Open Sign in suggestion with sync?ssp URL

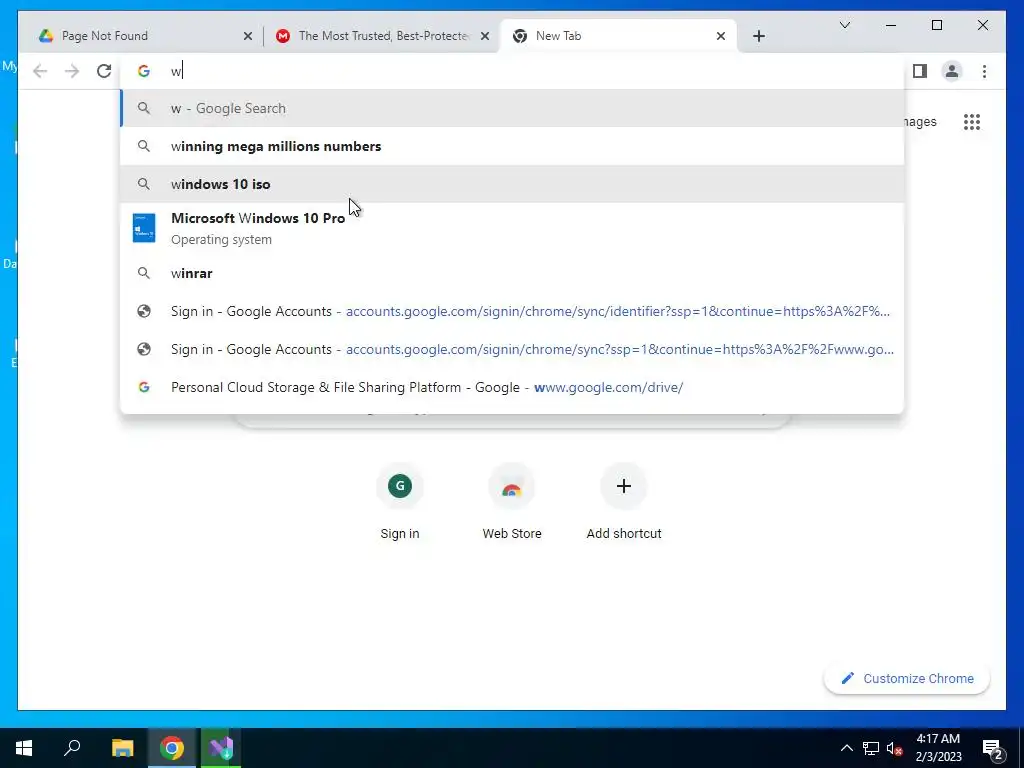tap(512, 349)
